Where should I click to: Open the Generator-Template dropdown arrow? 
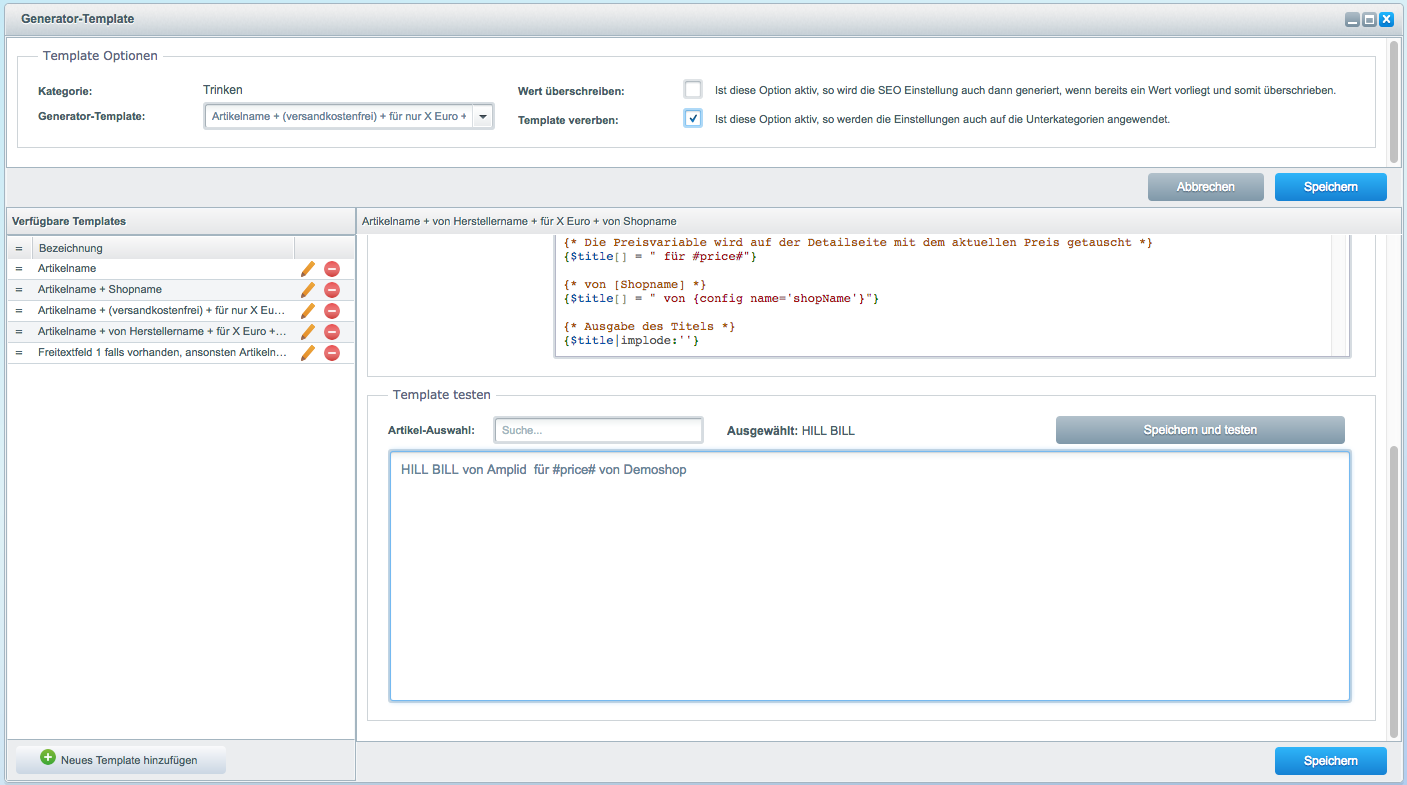pyautogui.click(x=482, y=116)
